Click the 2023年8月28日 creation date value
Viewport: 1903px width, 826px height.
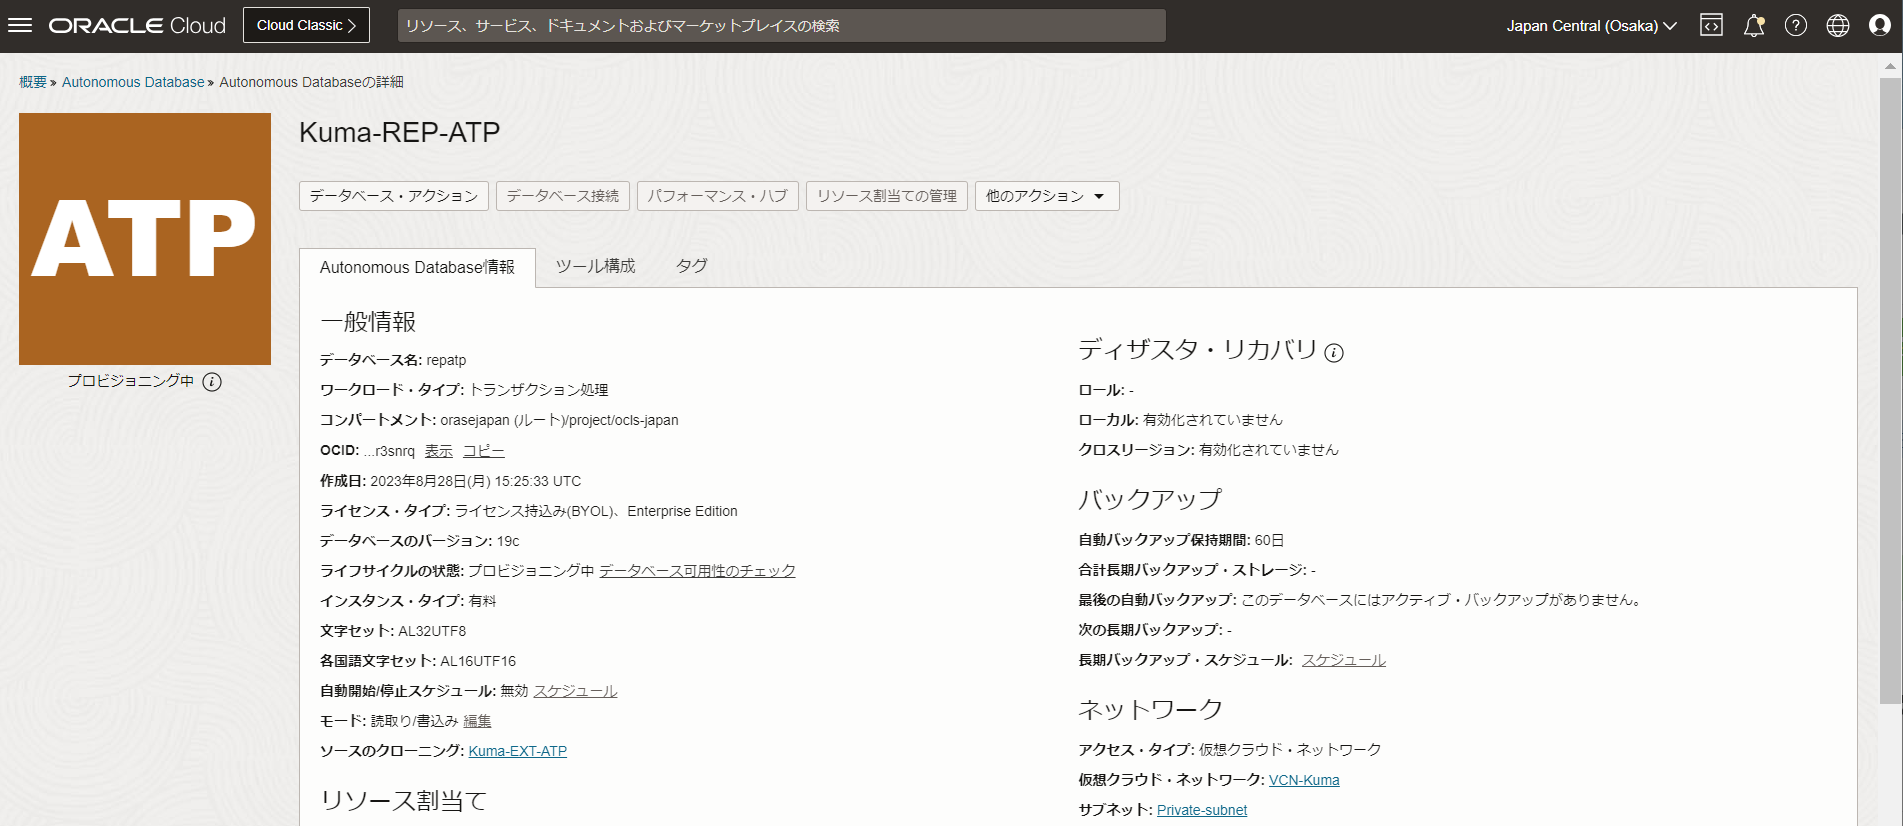point(476,481)
